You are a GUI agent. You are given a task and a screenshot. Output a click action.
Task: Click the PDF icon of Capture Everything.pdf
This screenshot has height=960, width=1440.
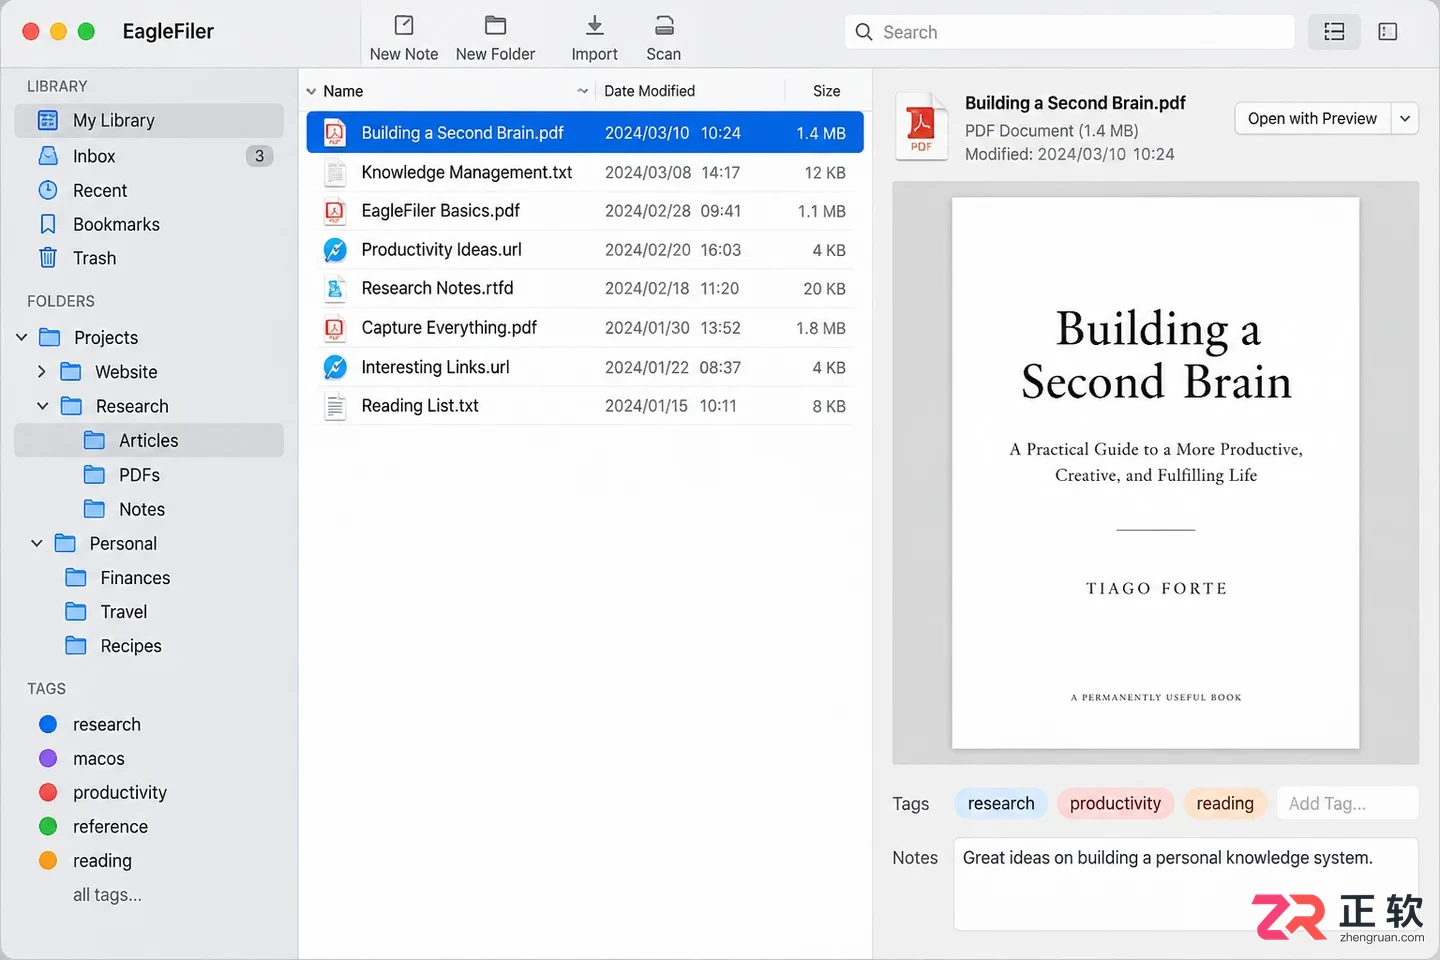(335, 328)
